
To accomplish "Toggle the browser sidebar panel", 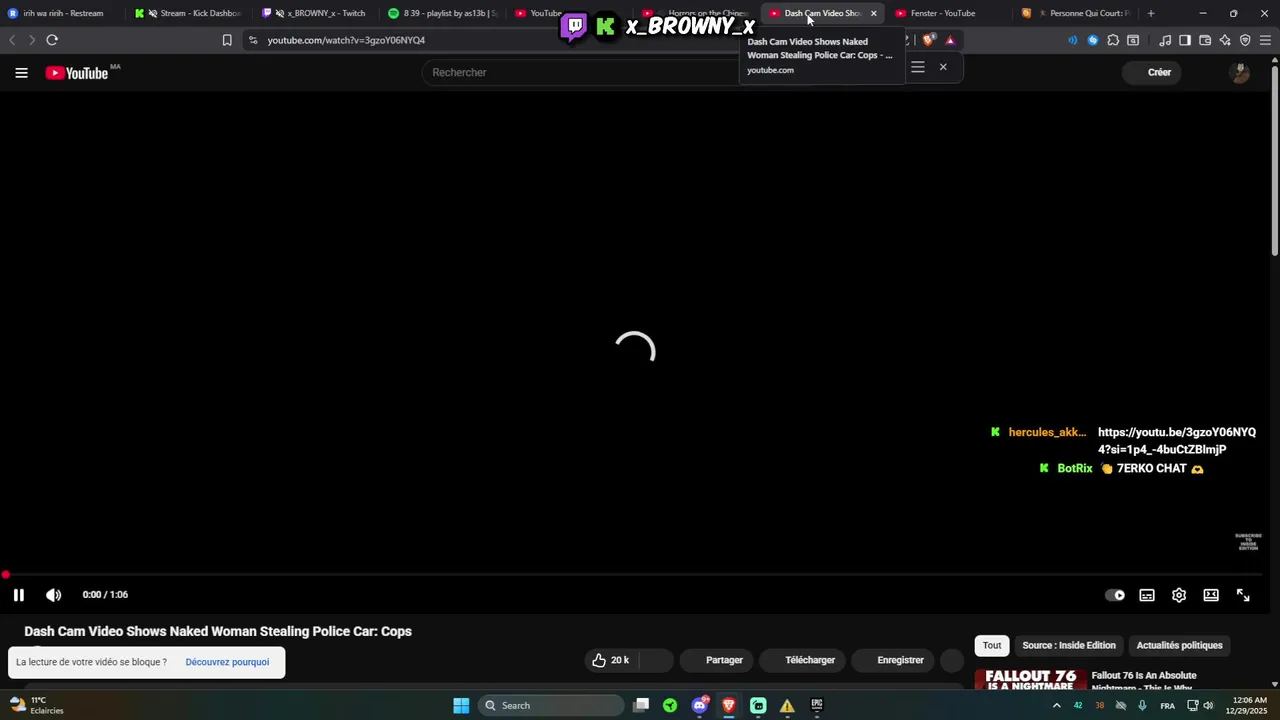I will [x=1185, y=40].
